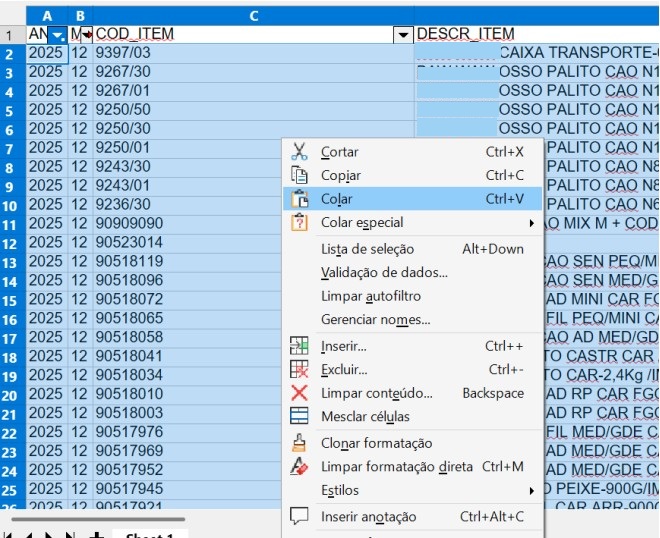The height and width of the screenshot is (538, 660).
Task: Click the CAIXA TRANSPORTE description cell
Action: (537, 53)
